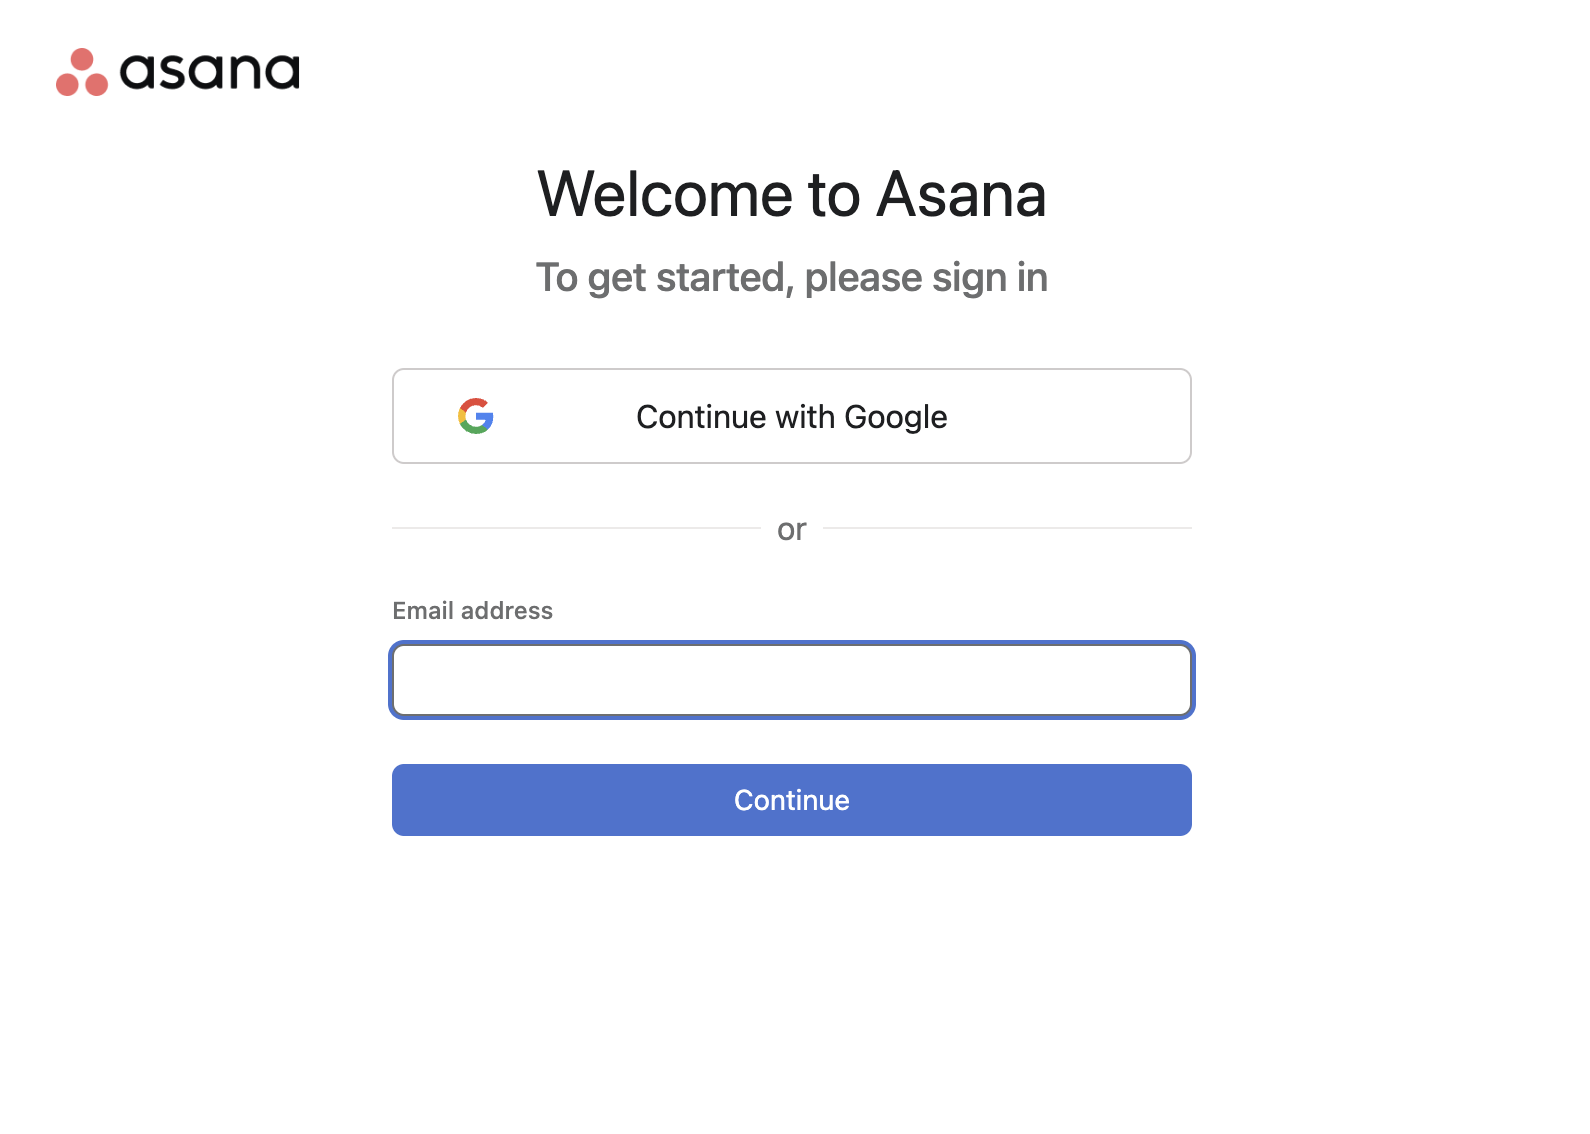Click the 'or' divider text
1590x1134 pixels.
coord(792,529)
